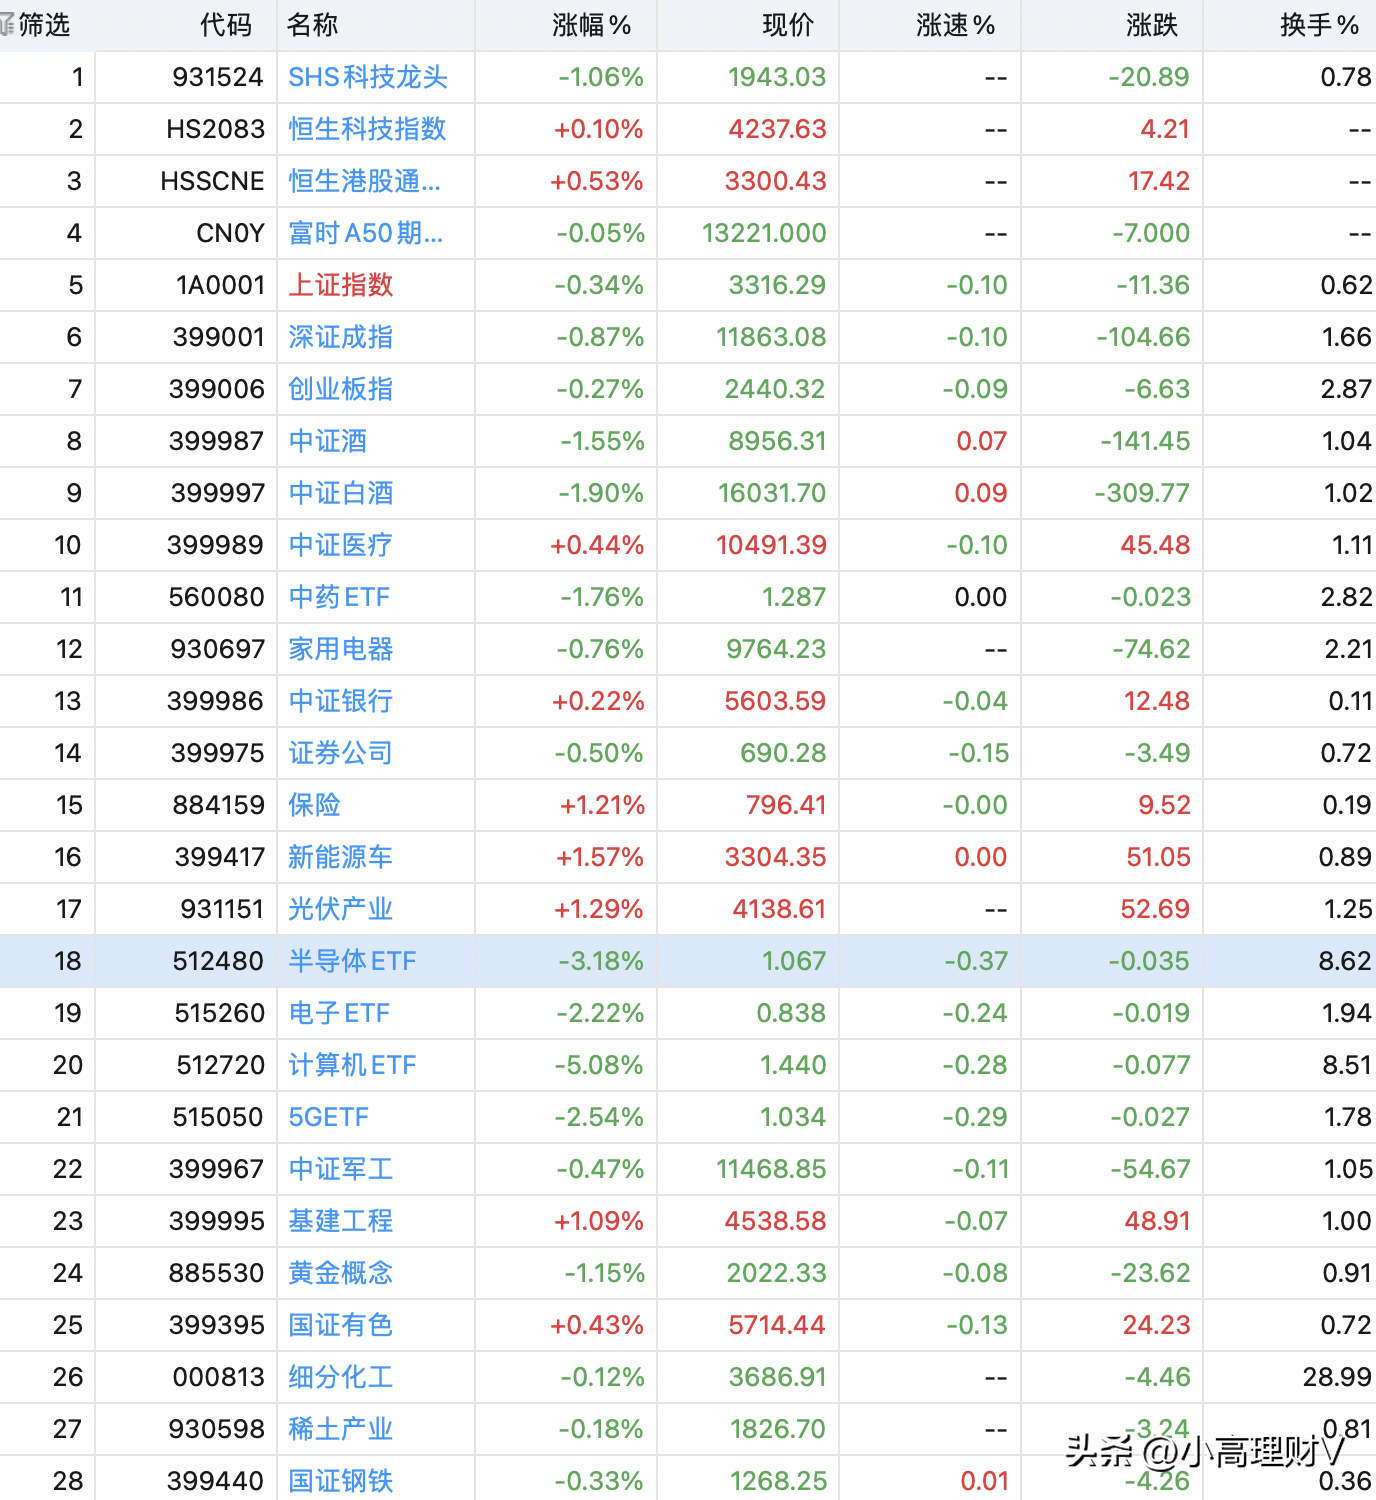Screen dimensions: 1376x1500
Task: Sort by 涨幅% column header
Action: click(x=591, y=25)
